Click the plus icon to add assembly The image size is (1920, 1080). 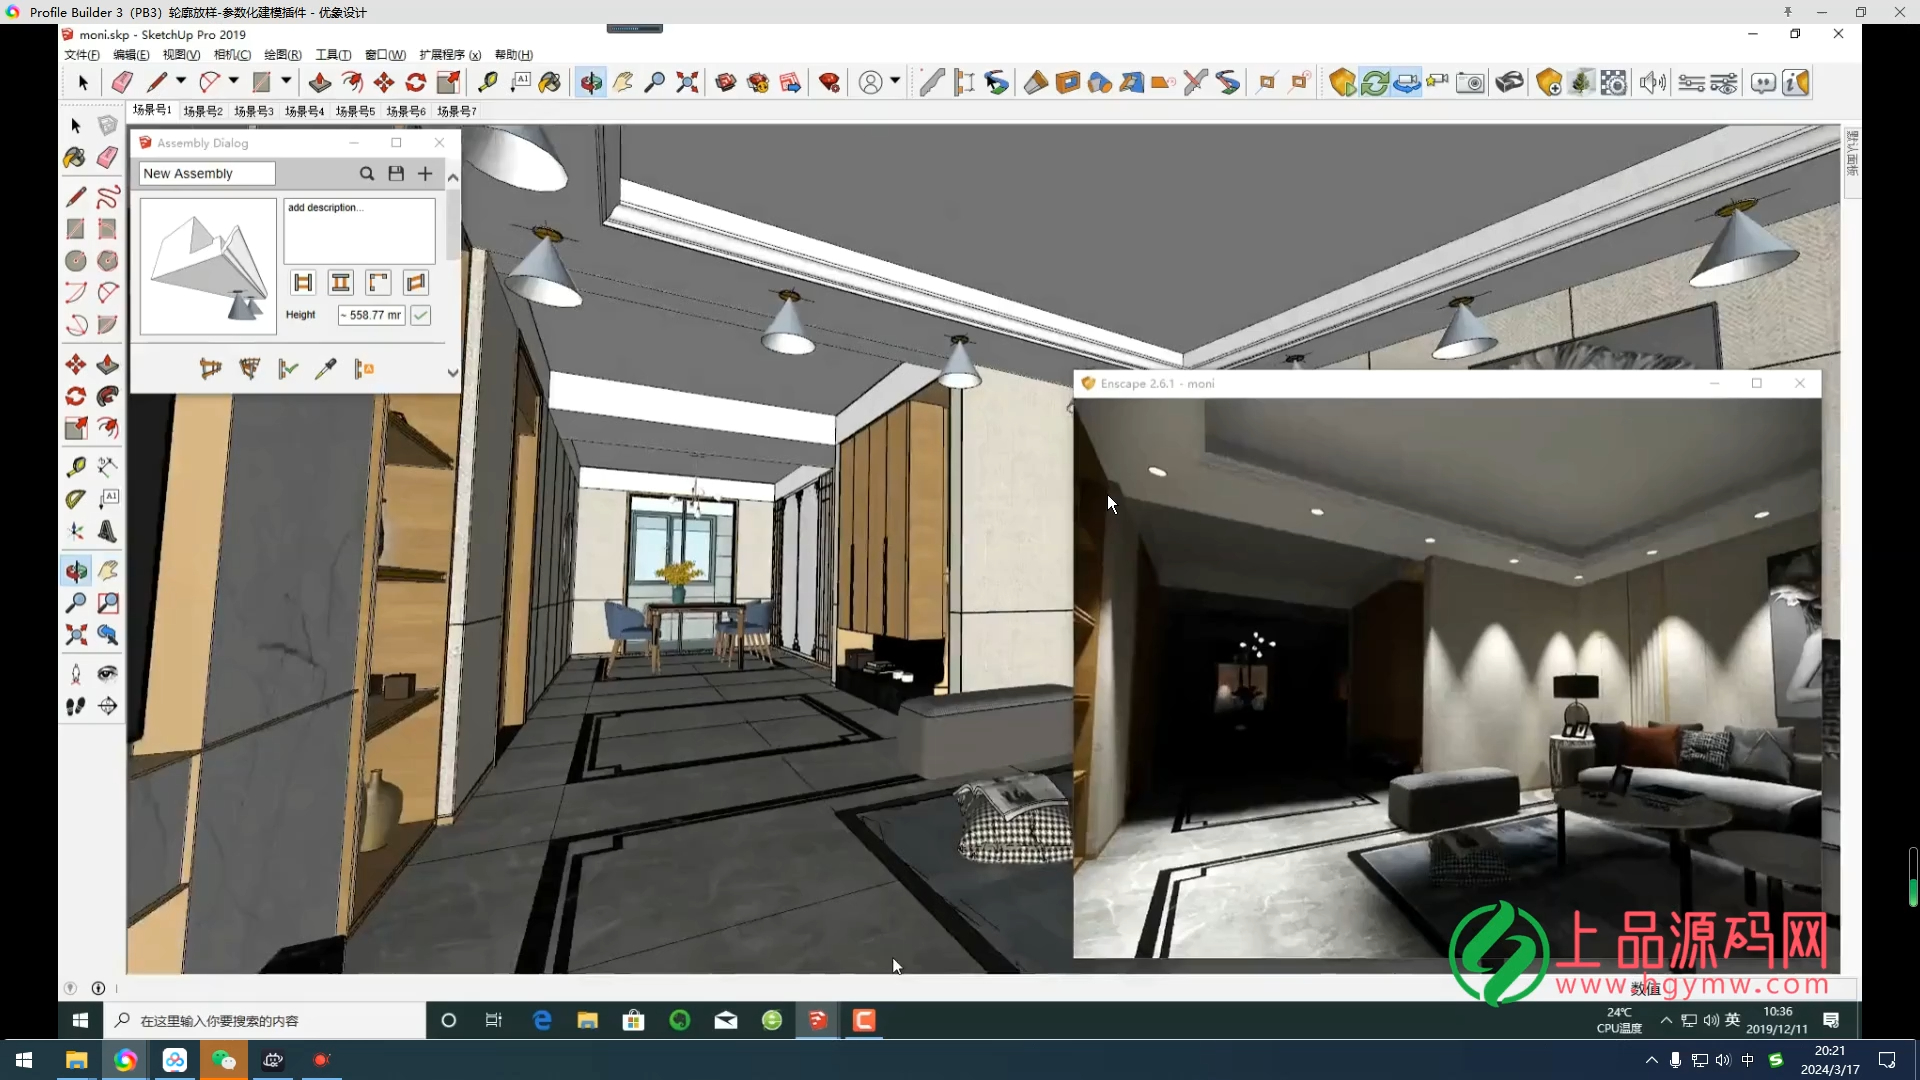click(x=425, y=173)
